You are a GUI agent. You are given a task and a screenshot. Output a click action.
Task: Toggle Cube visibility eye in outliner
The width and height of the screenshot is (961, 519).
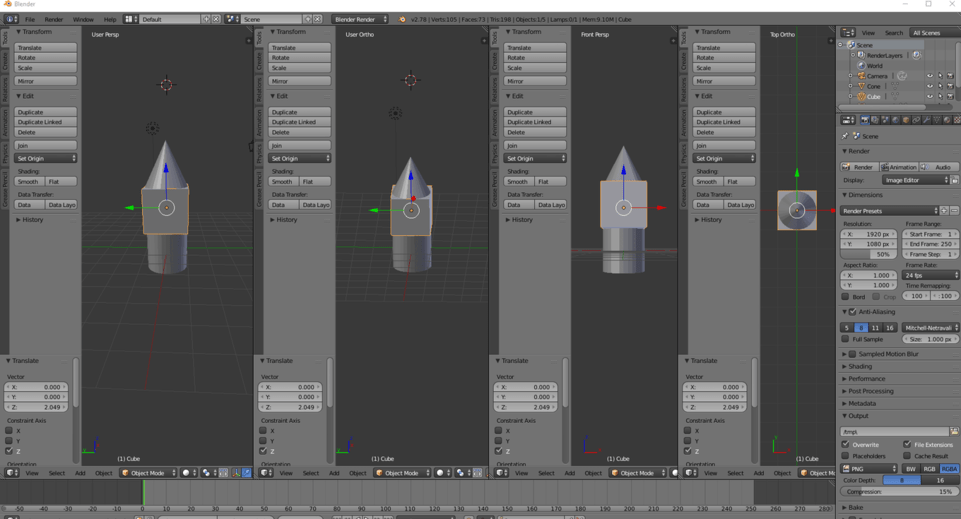coord(930,96)
